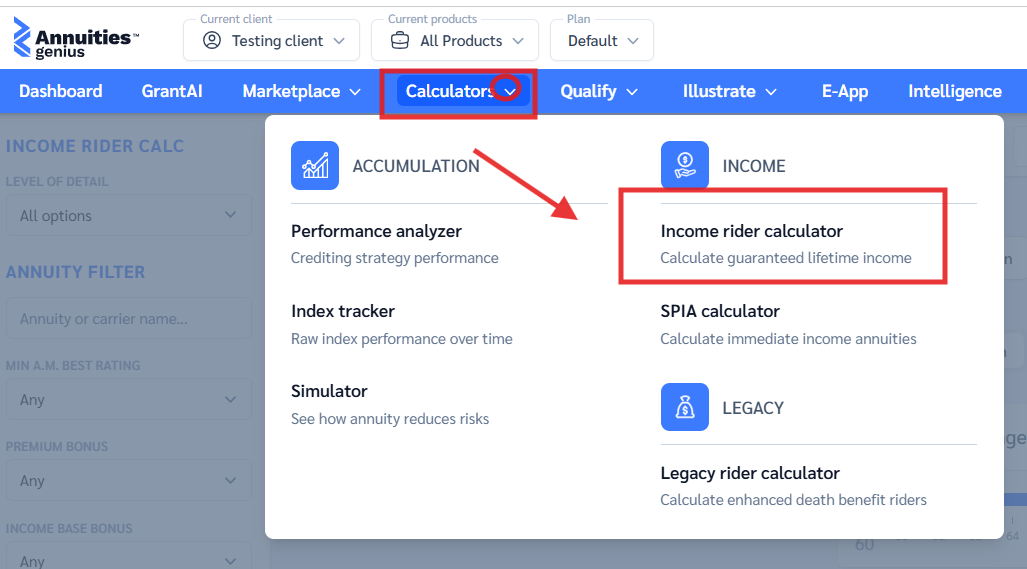Click the briefcase icon in Current products
The width and height of the screenshot is (1027, 569).
[400, 41]
